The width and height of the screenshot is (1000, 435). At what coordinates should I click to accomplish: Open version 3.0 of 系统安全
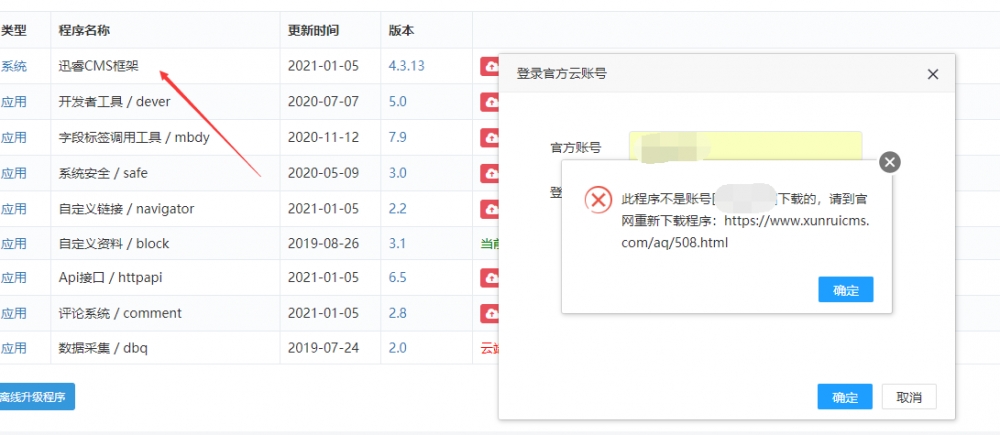(x=397, y=173)
